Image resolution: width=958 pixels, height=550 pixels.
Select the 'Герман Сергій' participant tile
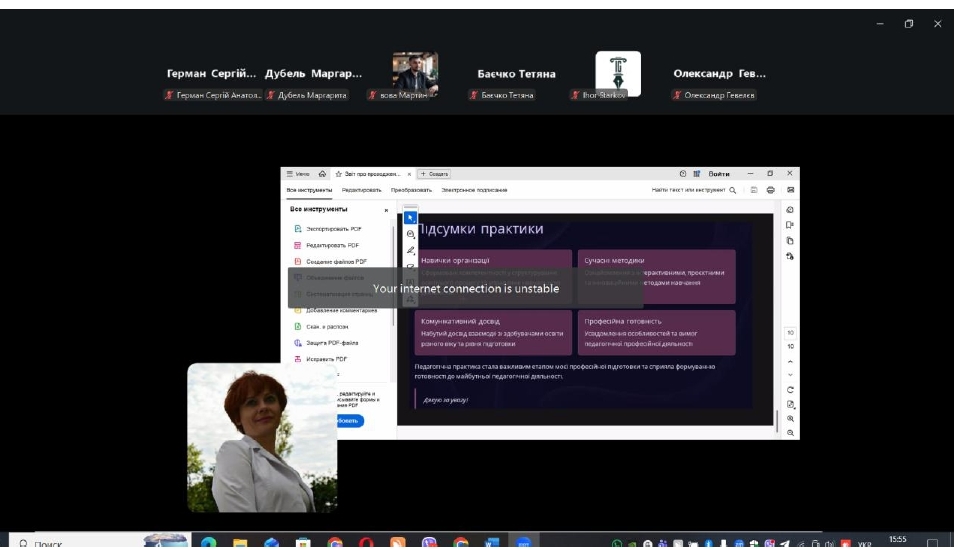(x=211, y=78)
